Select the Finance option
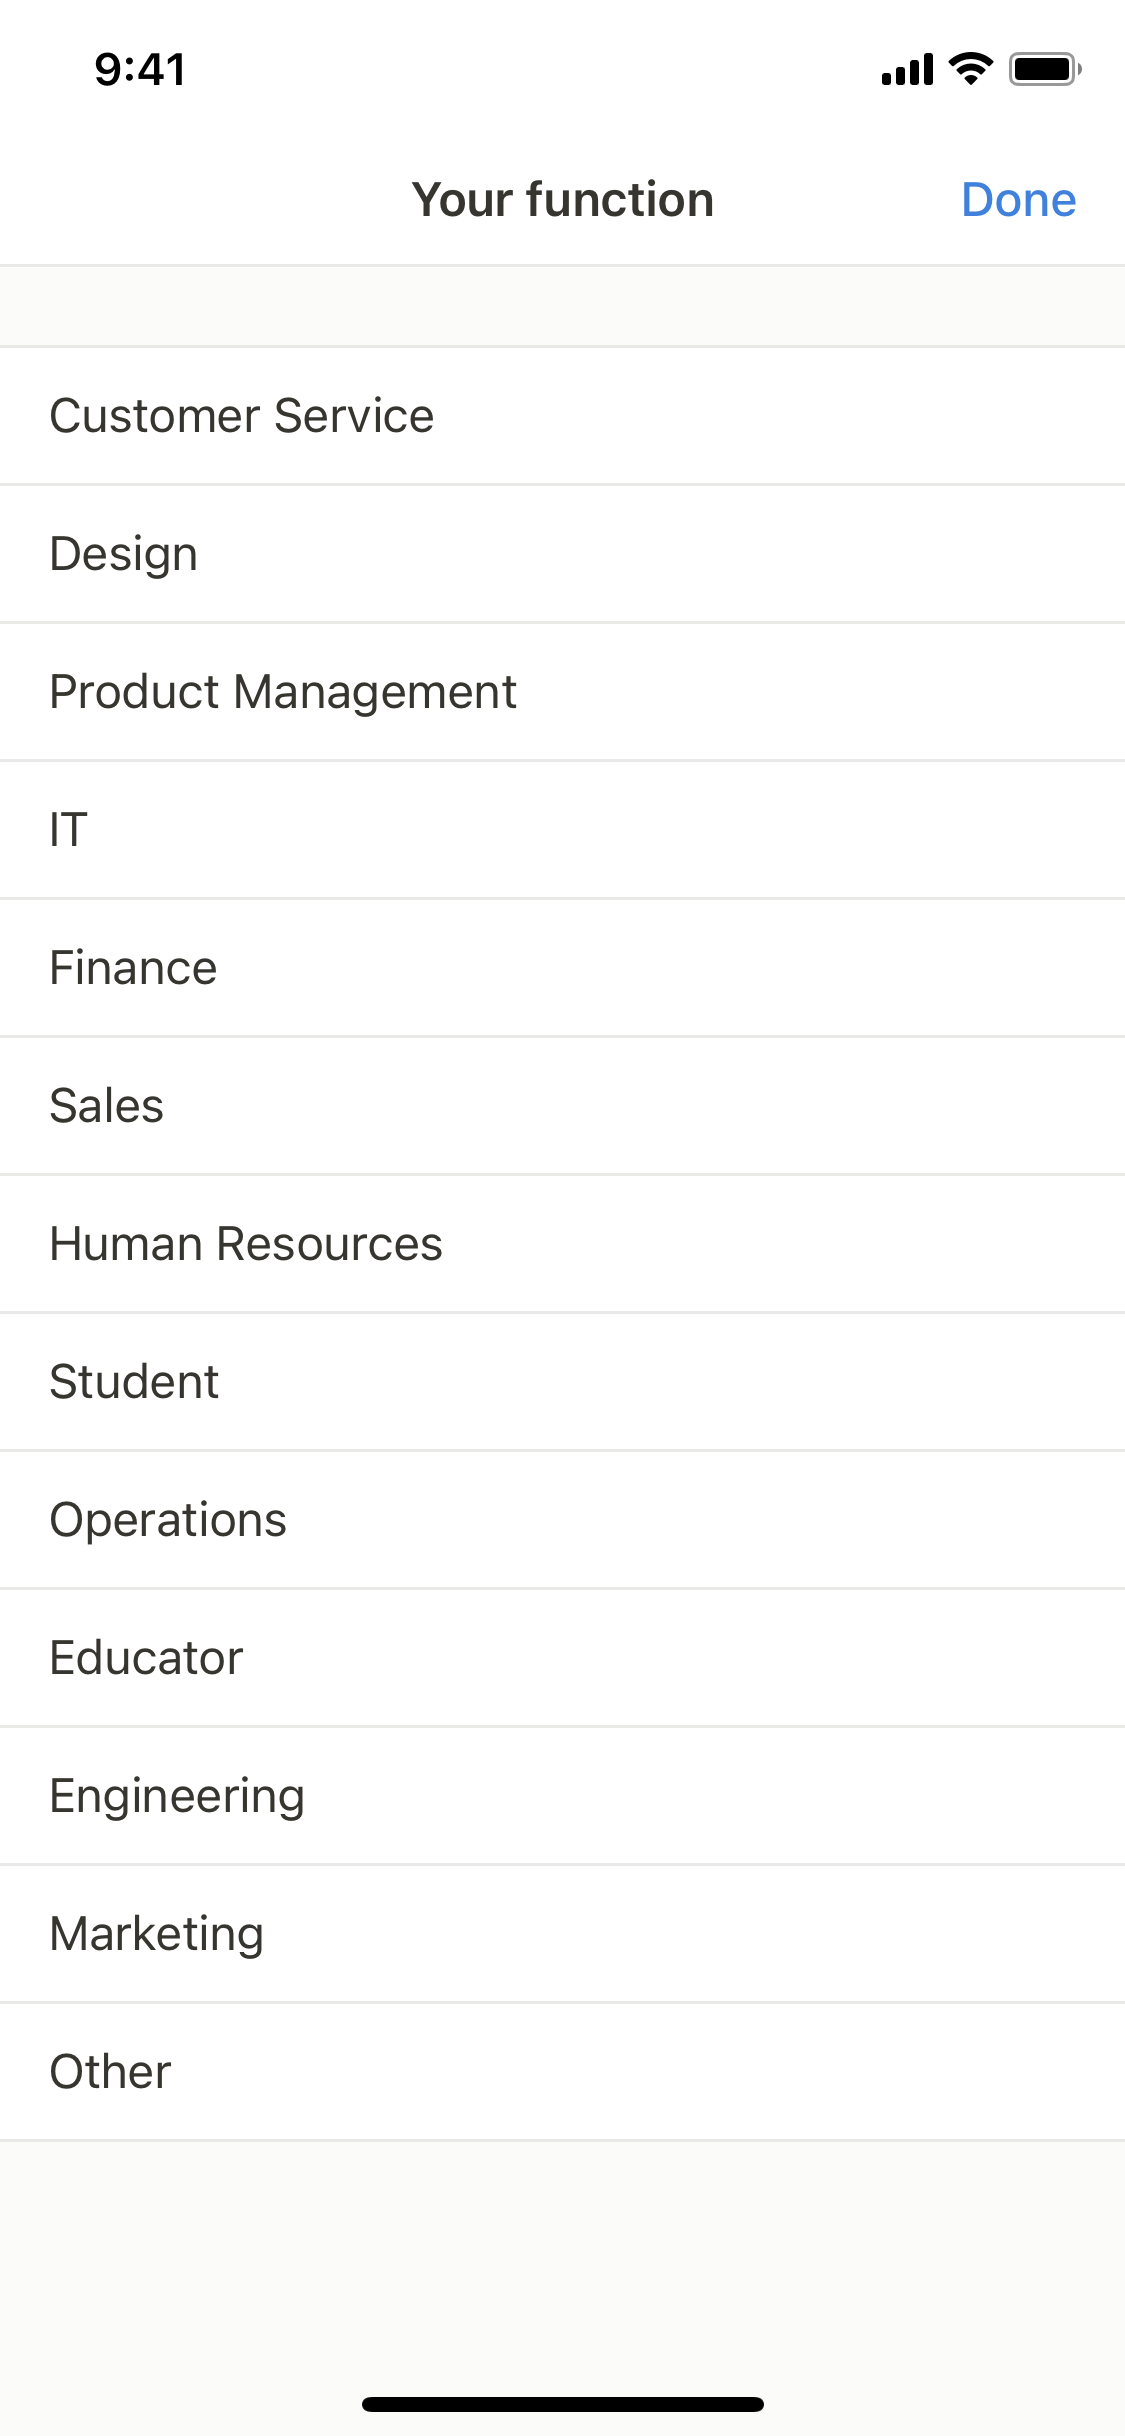The height and width of the screenshot is (2436, 1125). pyautogui.click(x=562, y=968)
